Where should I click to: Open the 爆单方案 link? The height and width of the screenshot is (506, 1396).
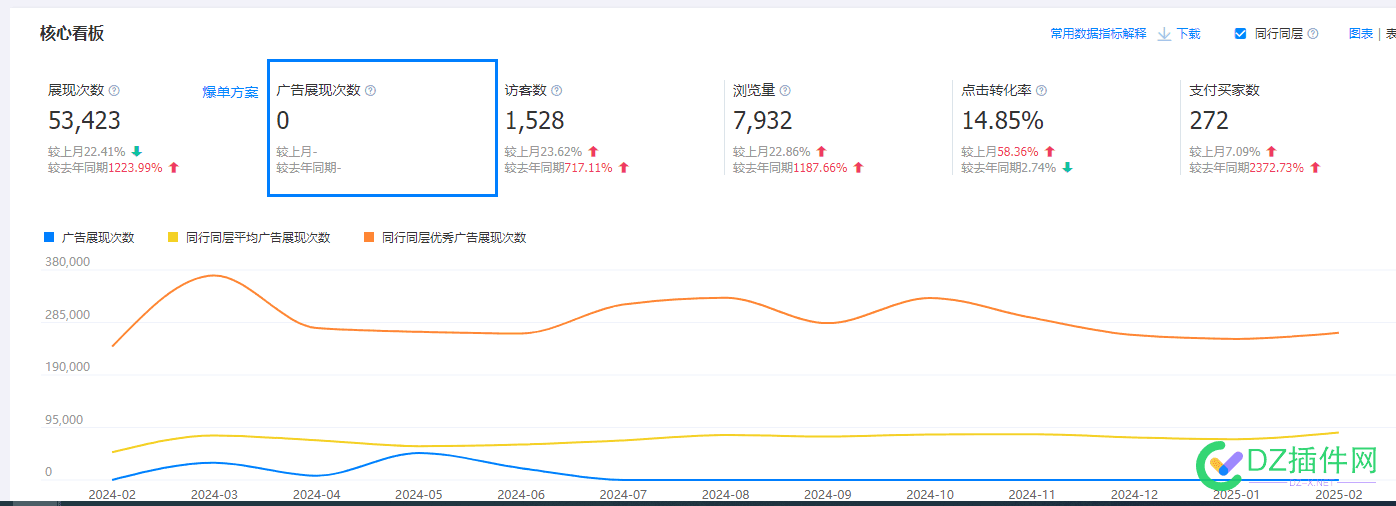[x=230, y=92]
